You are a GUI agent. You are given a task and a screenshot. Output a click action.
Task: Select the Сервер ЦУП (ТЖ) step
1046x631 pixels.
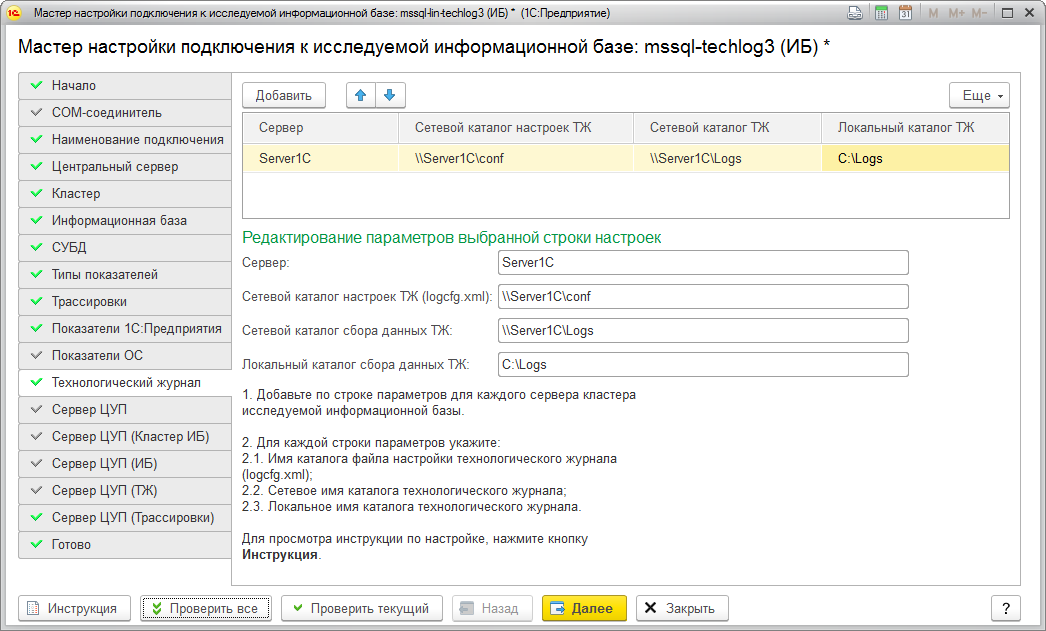(124, 490)
